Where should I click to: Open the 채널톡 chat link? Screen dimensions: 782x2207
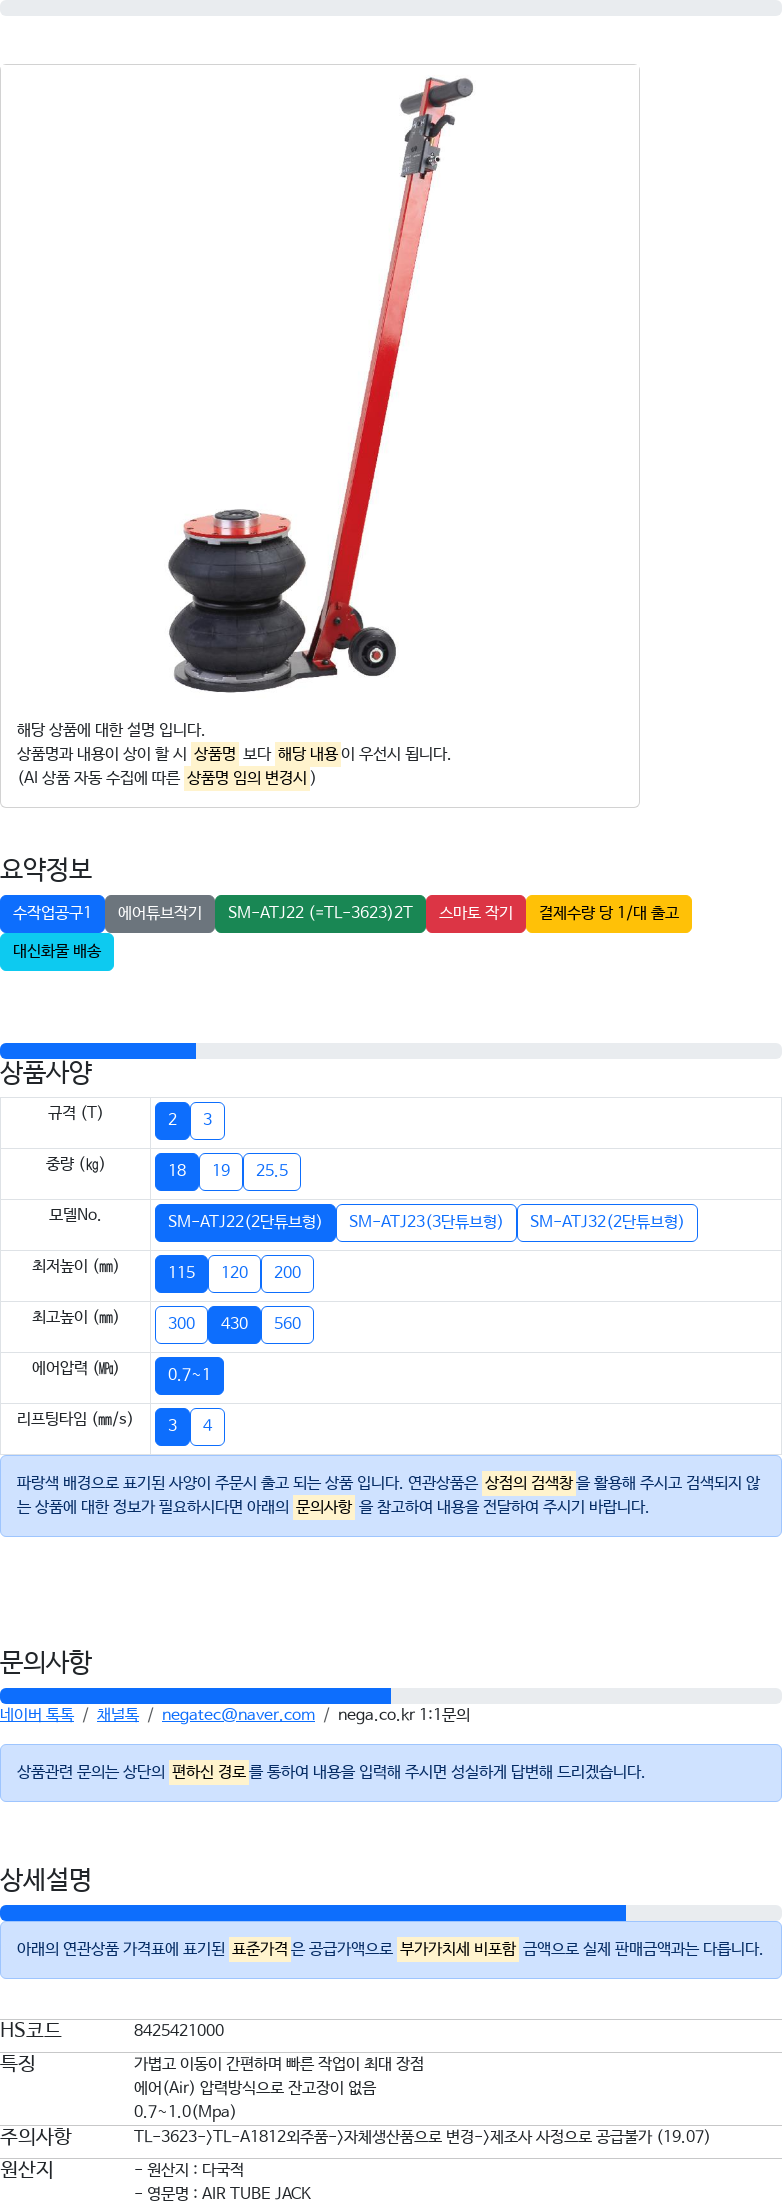pos(118,1714)
